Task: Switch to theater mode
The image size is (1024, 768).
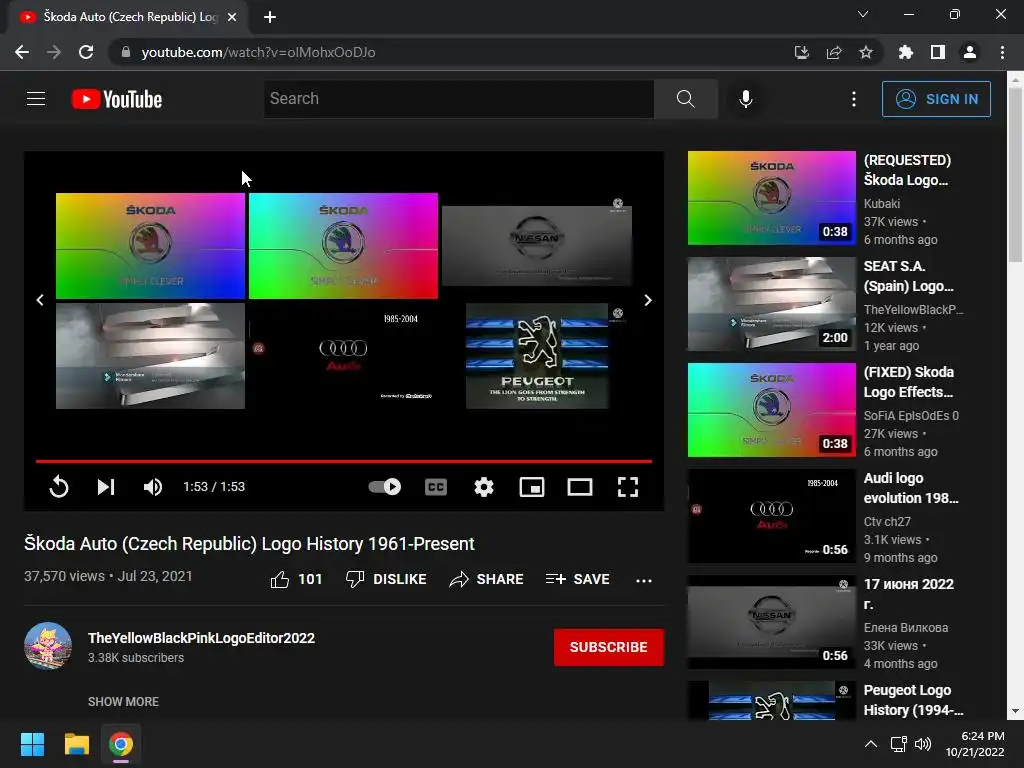Action: [580, 487]
